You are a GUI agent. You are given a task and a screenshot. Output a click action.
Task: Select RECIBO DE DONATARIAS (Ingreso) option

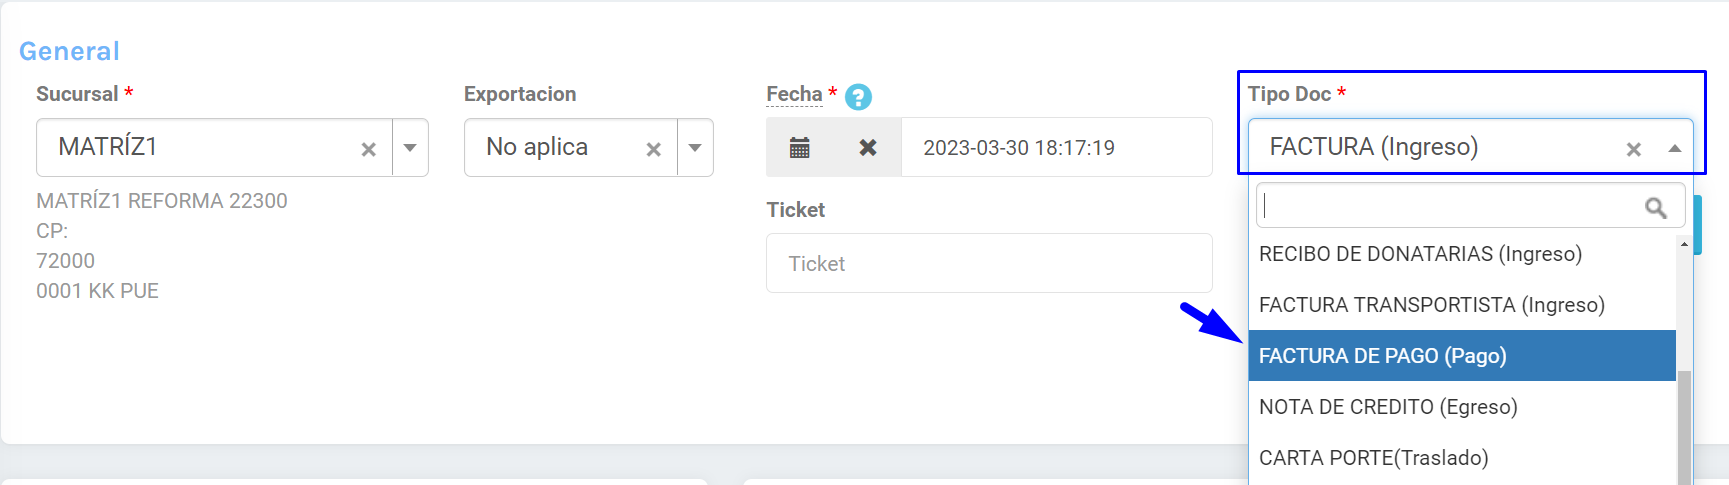[x=1420, y=254]
